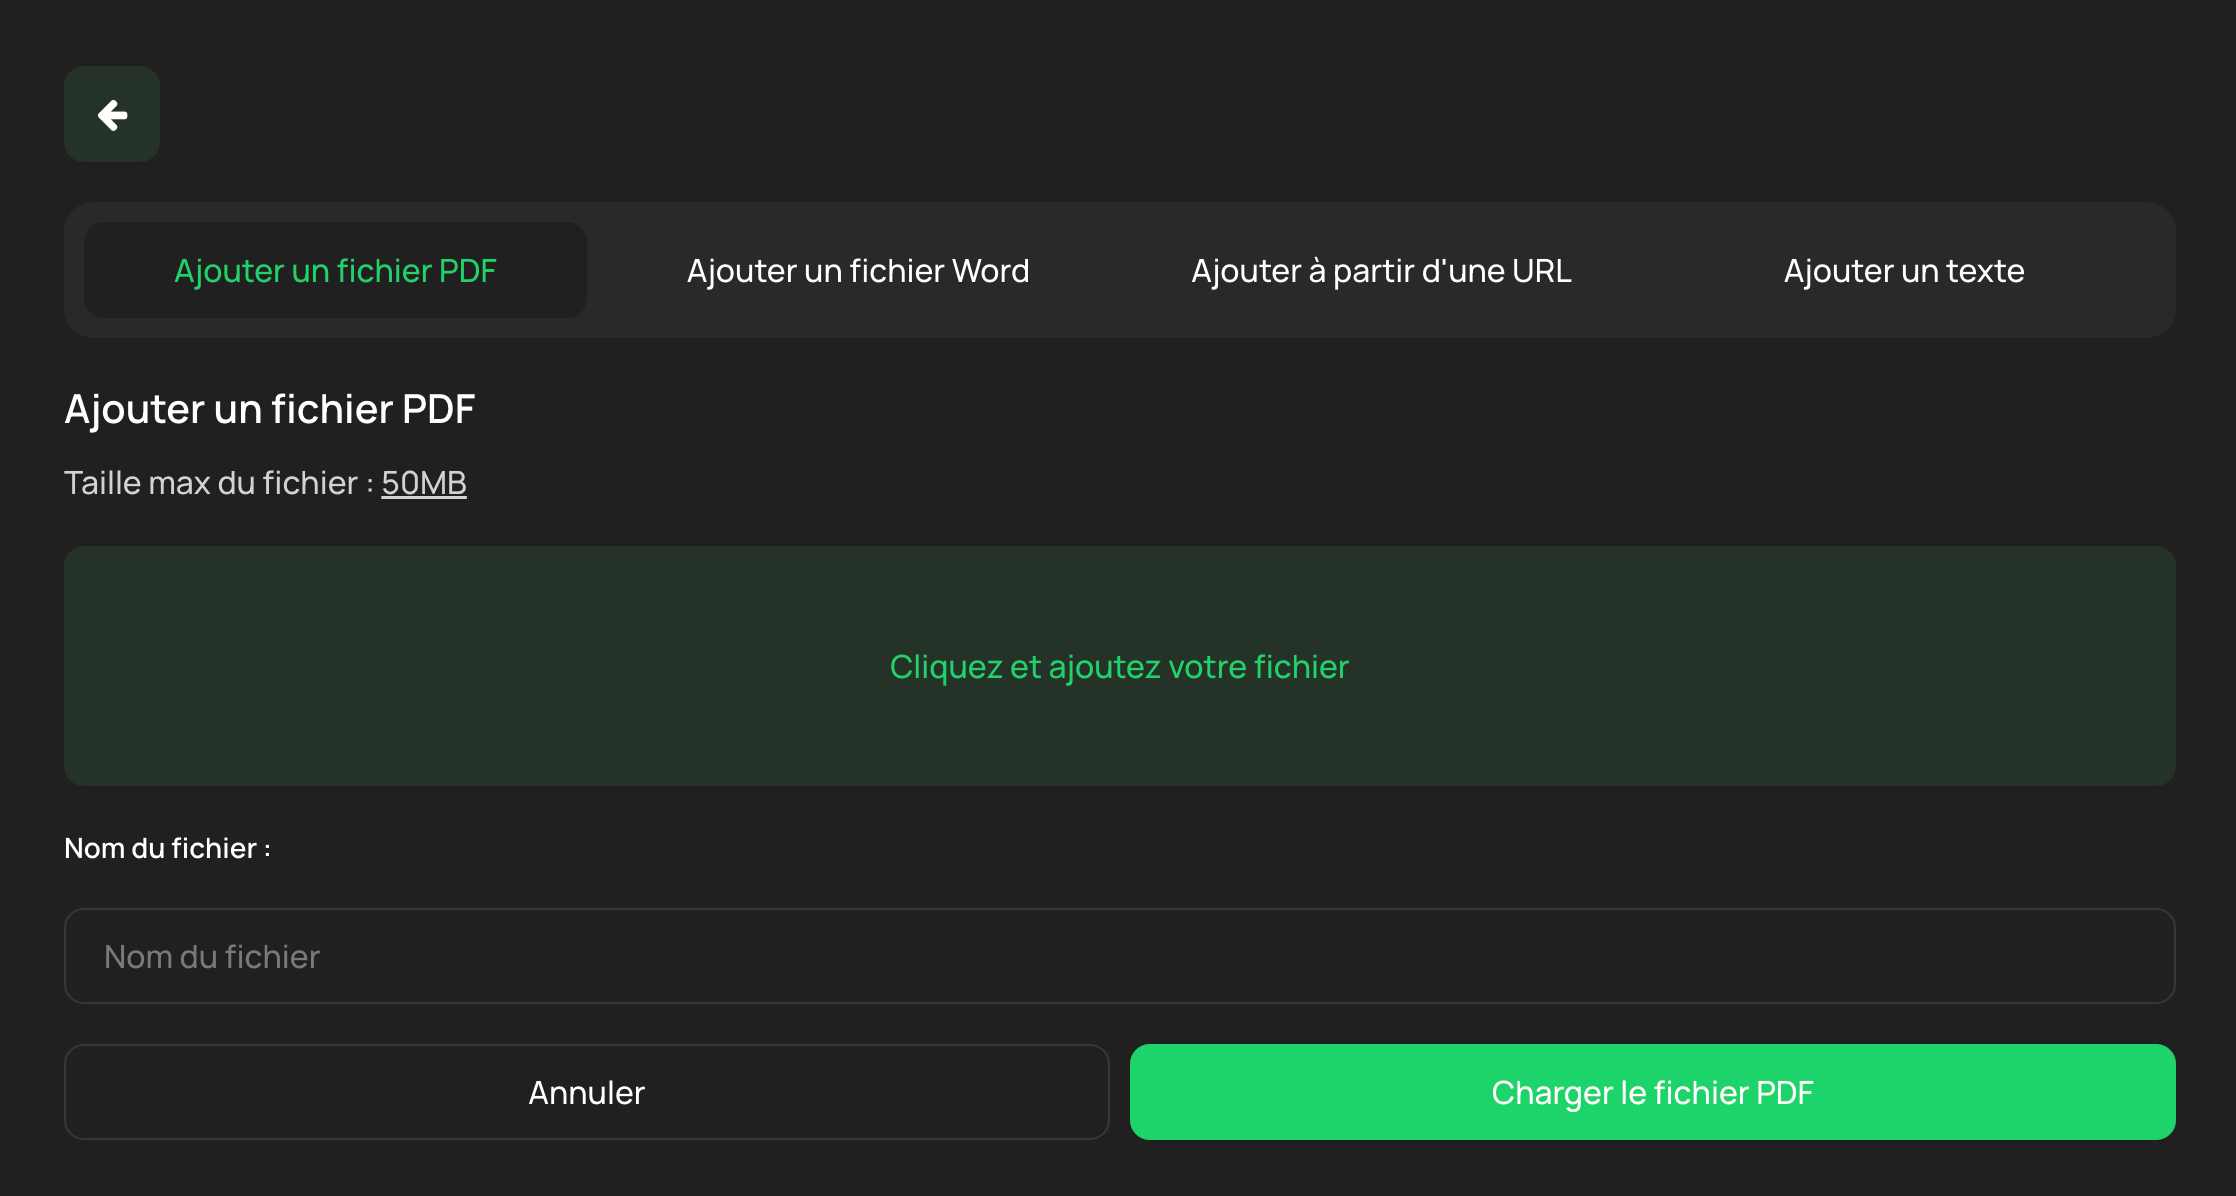2236x1196 pixels.
Task: Click the "Ajouter un fichier PDF" heading
Action: tap(270, 409)
